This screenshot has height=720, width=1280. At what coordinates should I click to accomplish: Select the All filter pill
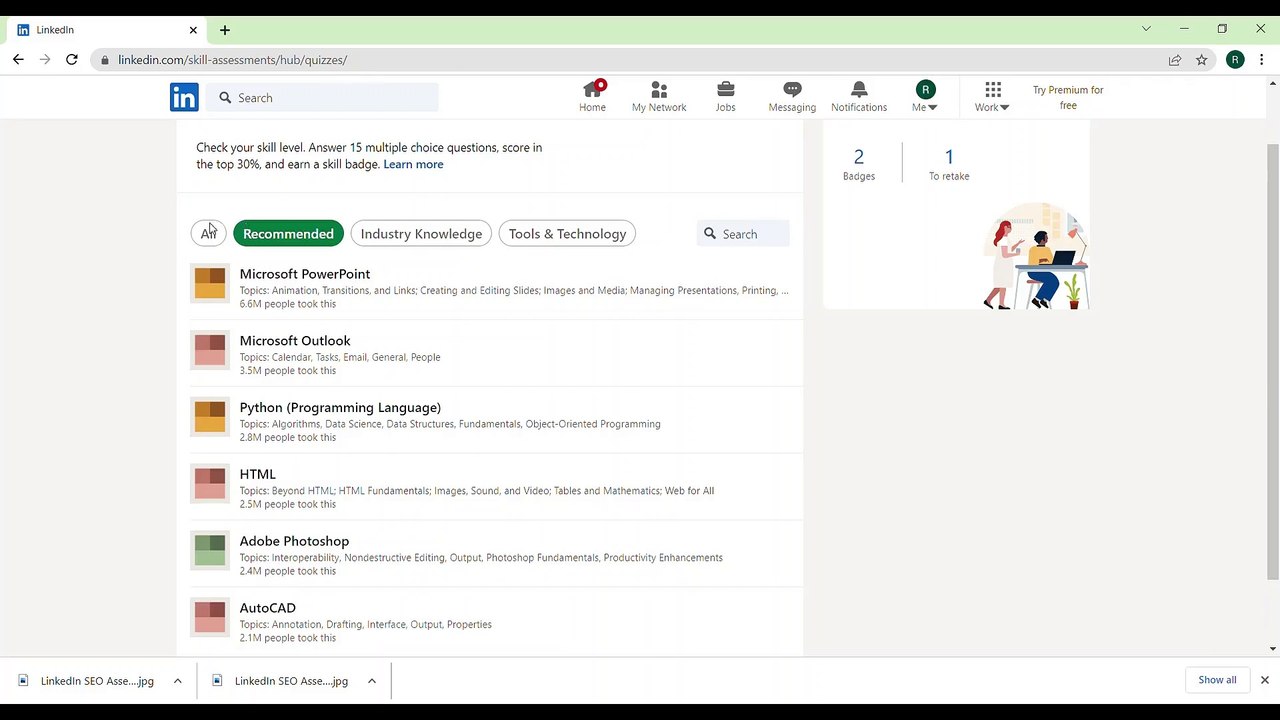tap(208, 234)
